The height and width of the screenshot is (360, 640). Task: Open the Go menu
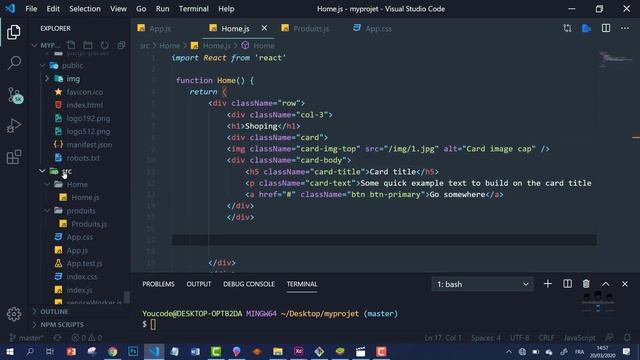click(141, 9)
